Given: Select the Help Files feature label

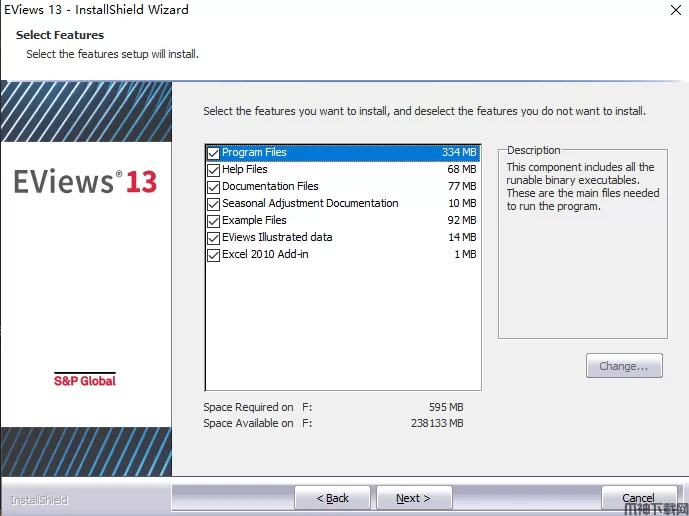Looking at the screenshot, I should 245,169.
